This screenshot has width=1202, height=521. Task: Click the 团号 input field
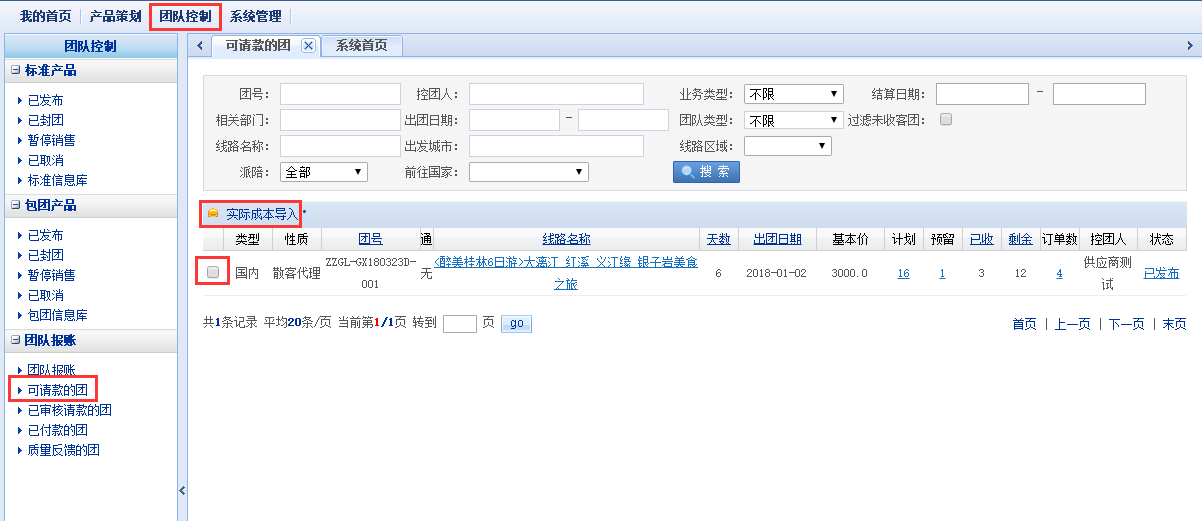(x=340, y=94)
